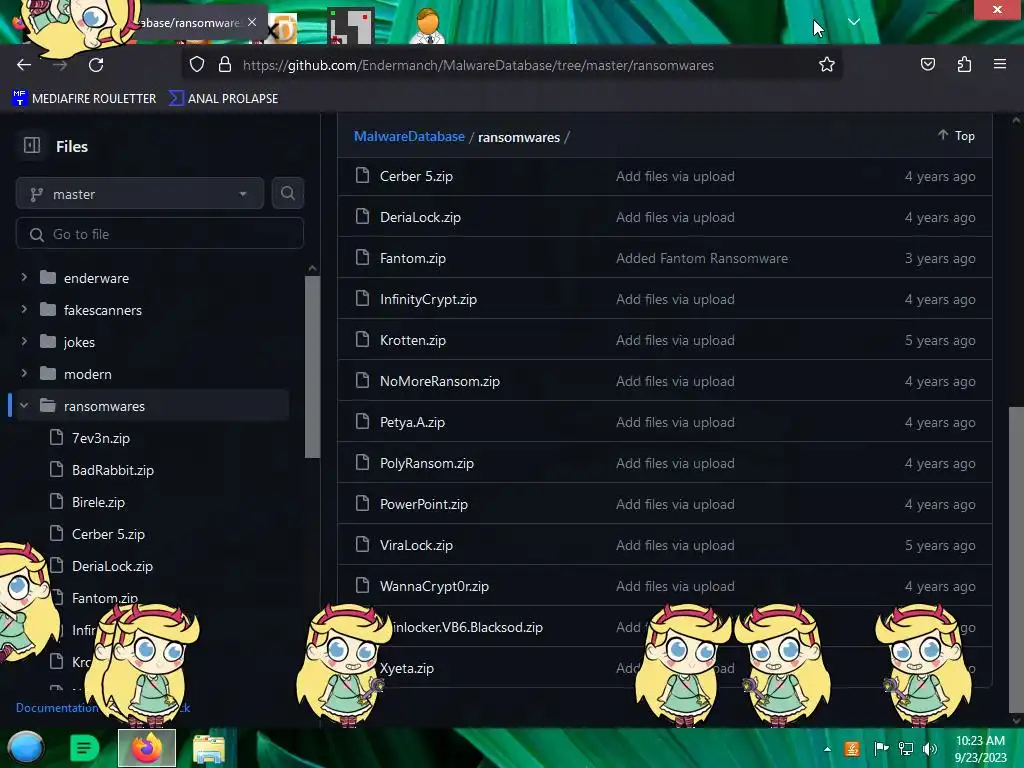Open the master branch dropdown
Viewport: 1024px width, 768px height.
pyautogui.click(x=140, y=194)
